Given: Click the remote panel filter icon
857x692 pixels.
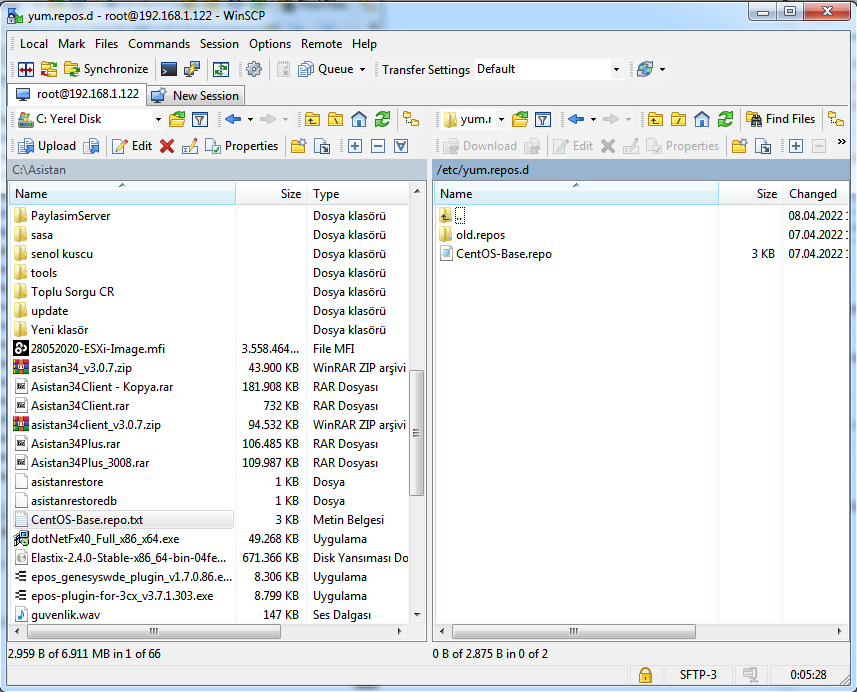Looking at the screenshot, I should (x=542, y=119).
